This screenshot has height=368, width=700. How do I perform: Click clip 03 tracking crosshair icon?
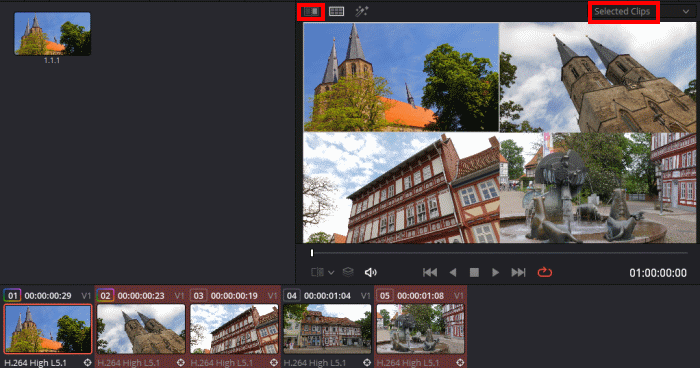(274, 363)
